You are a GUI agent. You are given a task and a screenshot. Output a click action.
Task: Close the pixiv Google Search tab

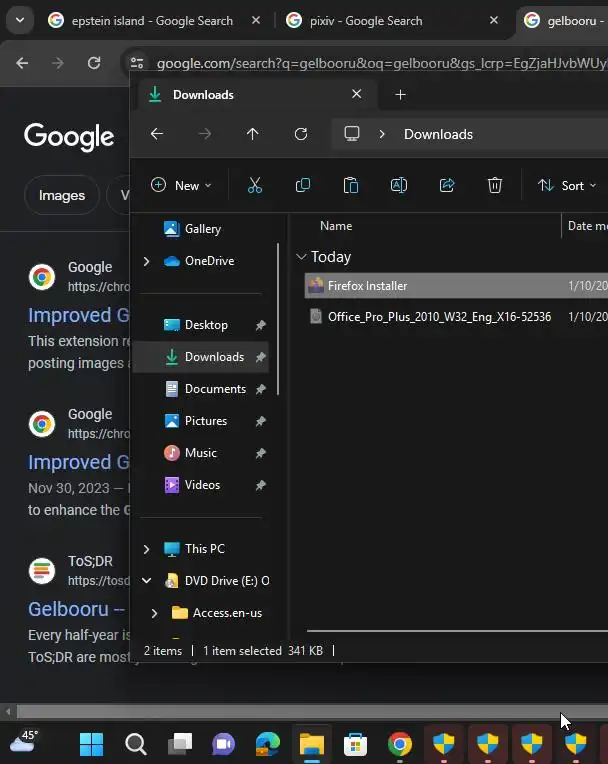(494, 20)
